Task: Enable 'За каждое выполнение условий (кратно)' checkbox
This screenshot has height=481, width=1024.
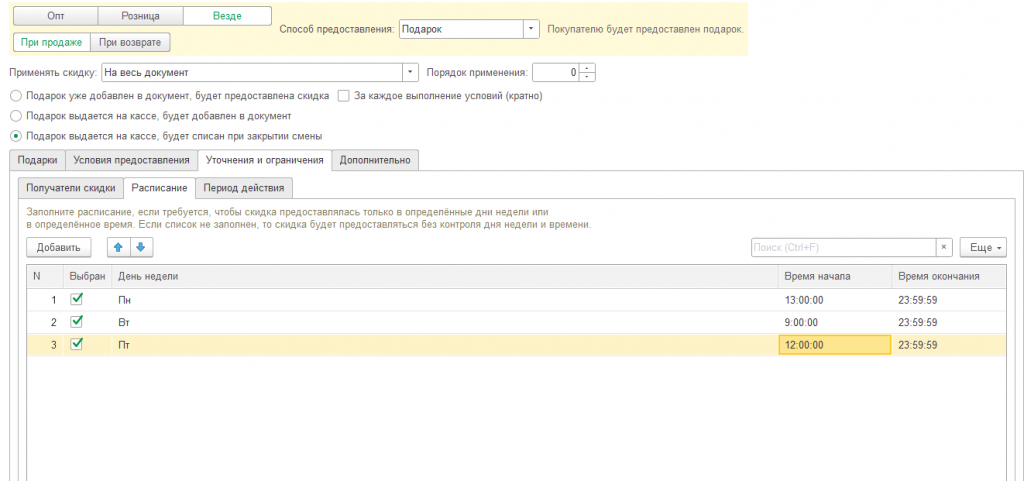Action: click(x=344, y=96)
